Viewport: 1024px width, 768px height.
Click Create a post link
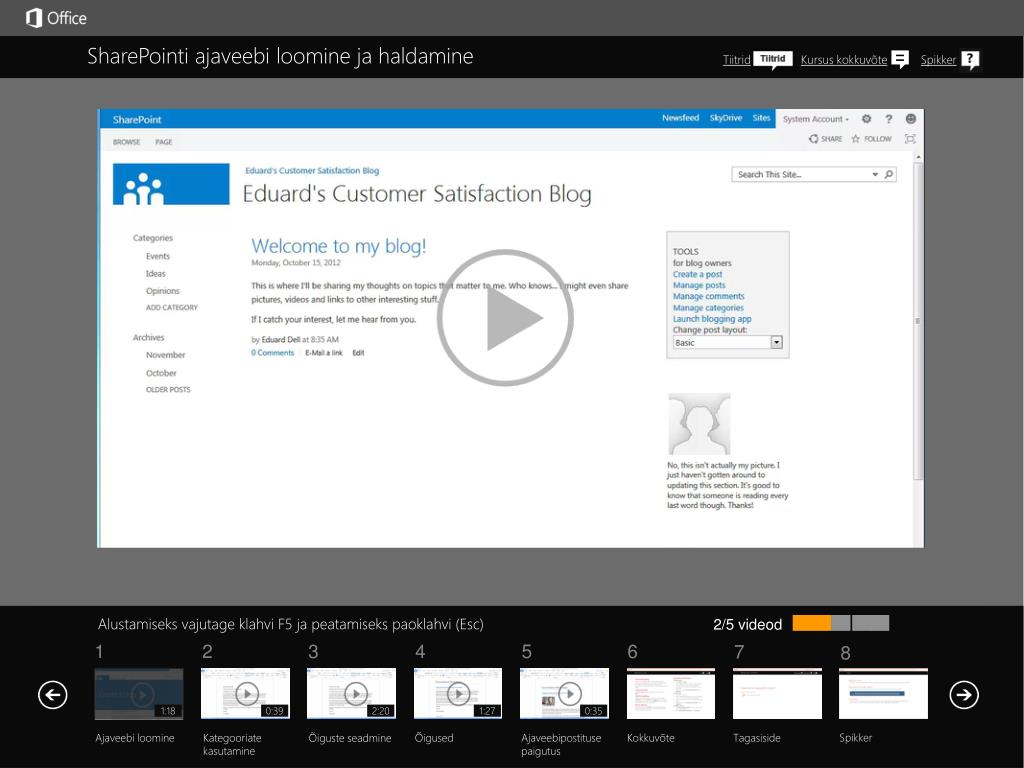697,274
